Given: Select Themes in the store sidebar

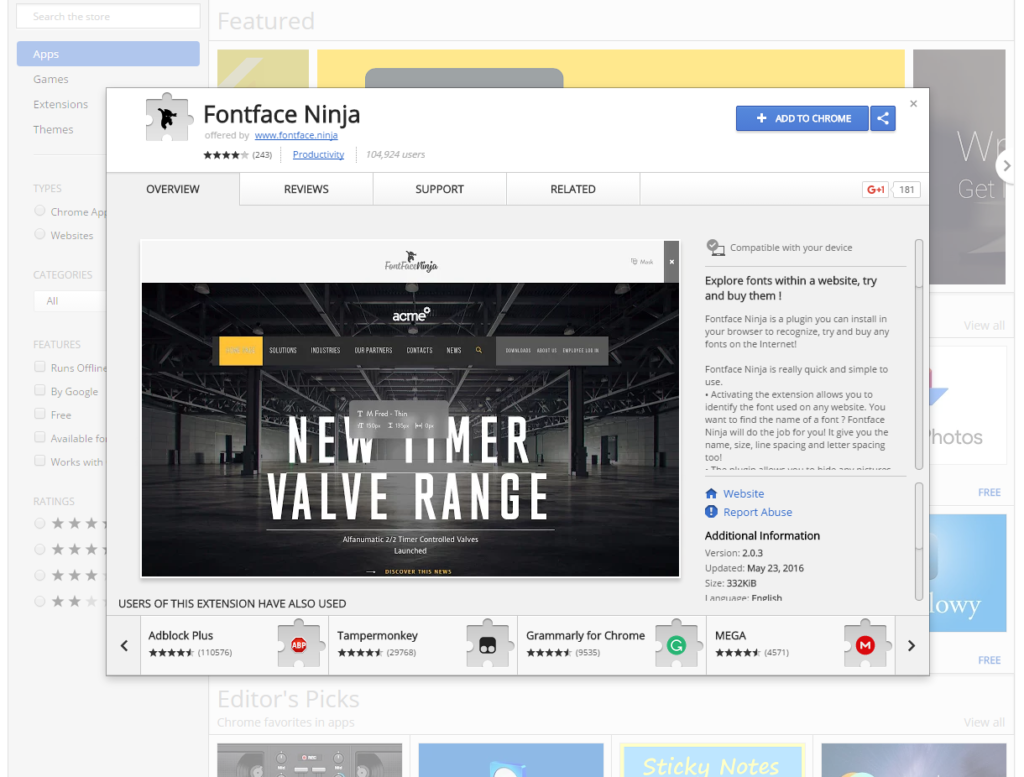Looking at the screenshot, I should 53,129.
